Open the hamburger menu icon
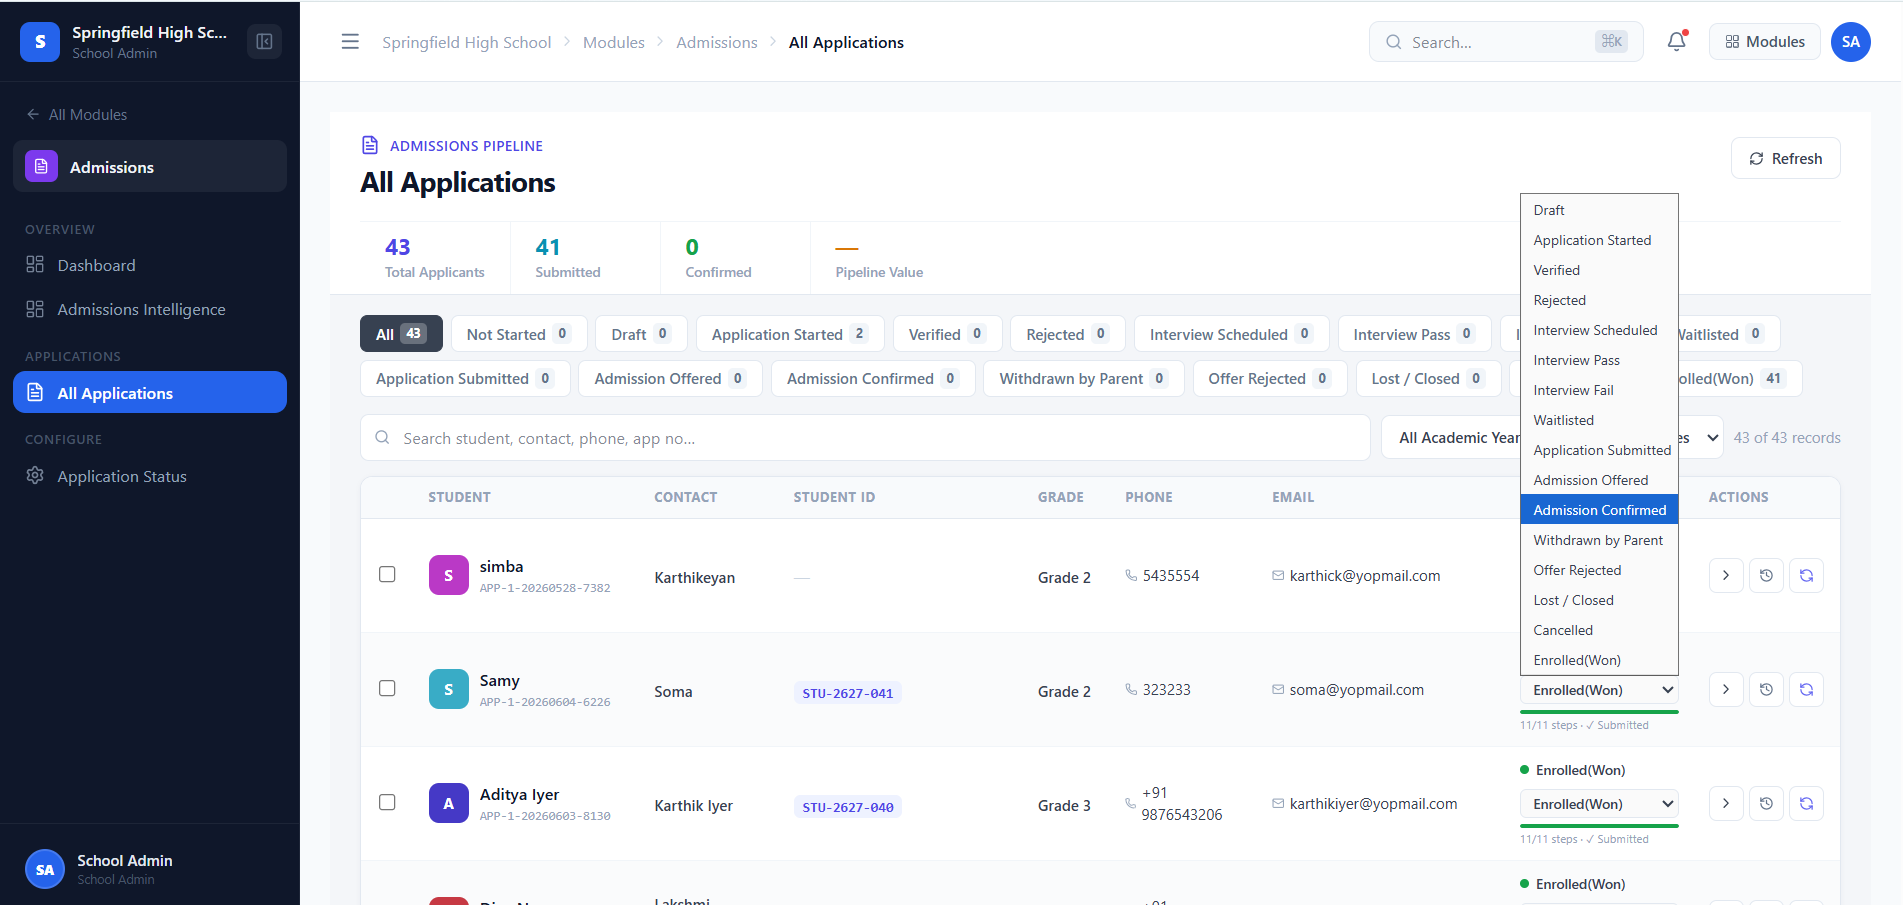Viewport: 1903px width, 905px height. 350,42
